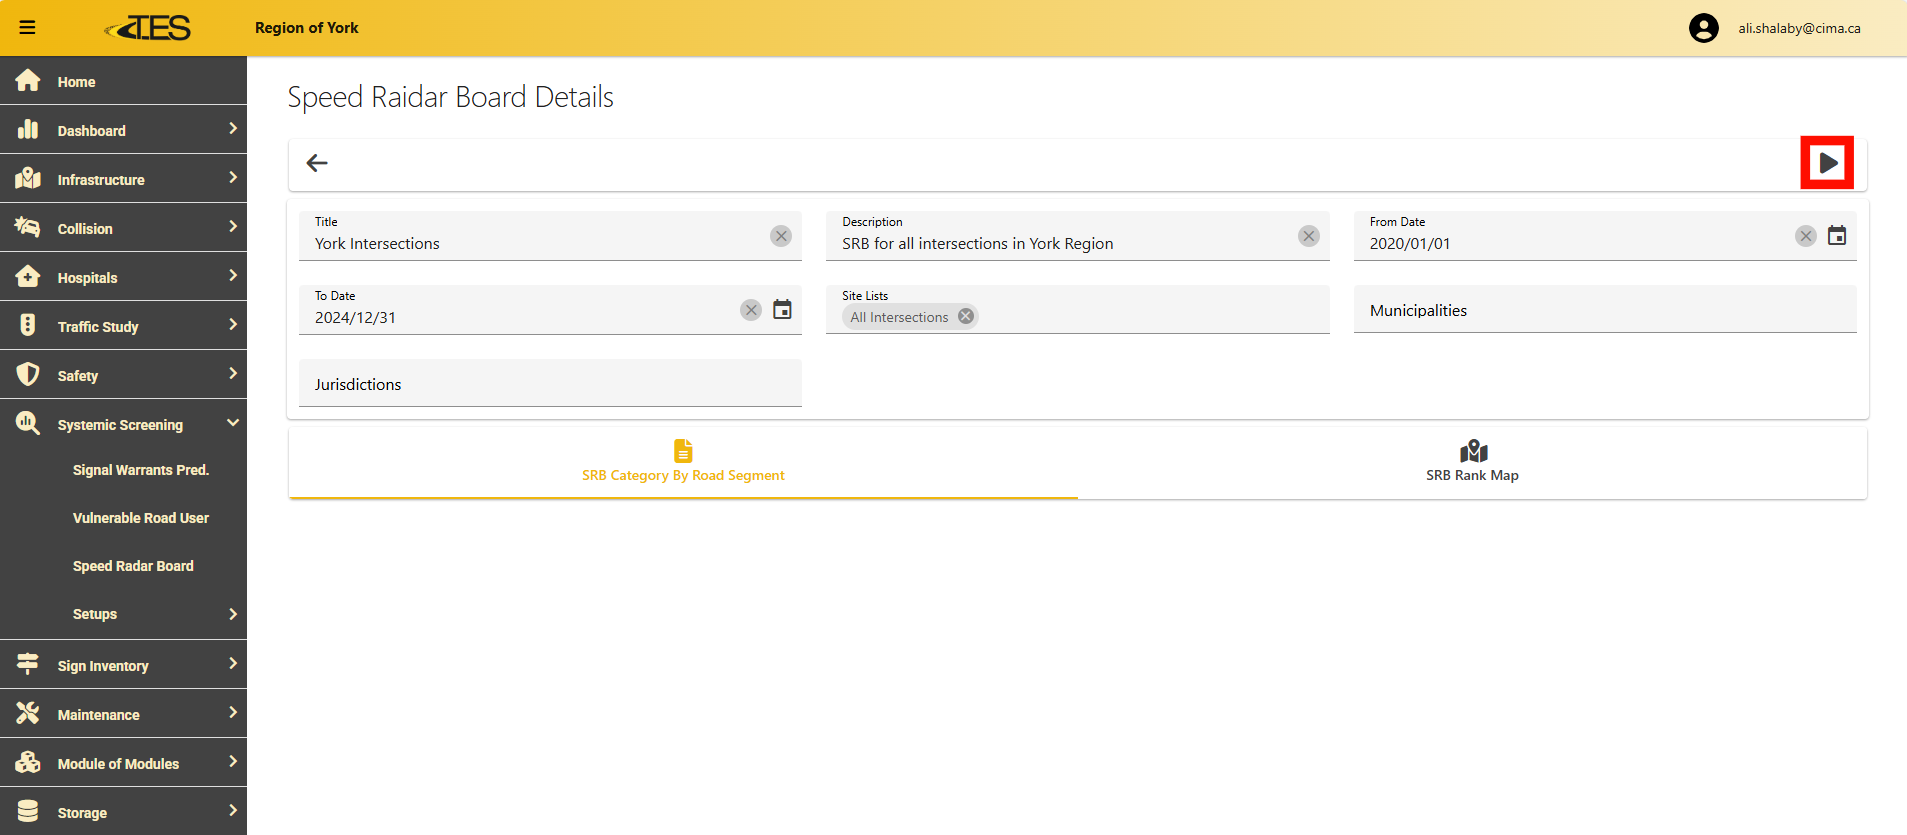Viewport: 1907px width, 835px height.
Task: Switch to the SRB Rank Map tab
Action: (x=1472, y=463)
